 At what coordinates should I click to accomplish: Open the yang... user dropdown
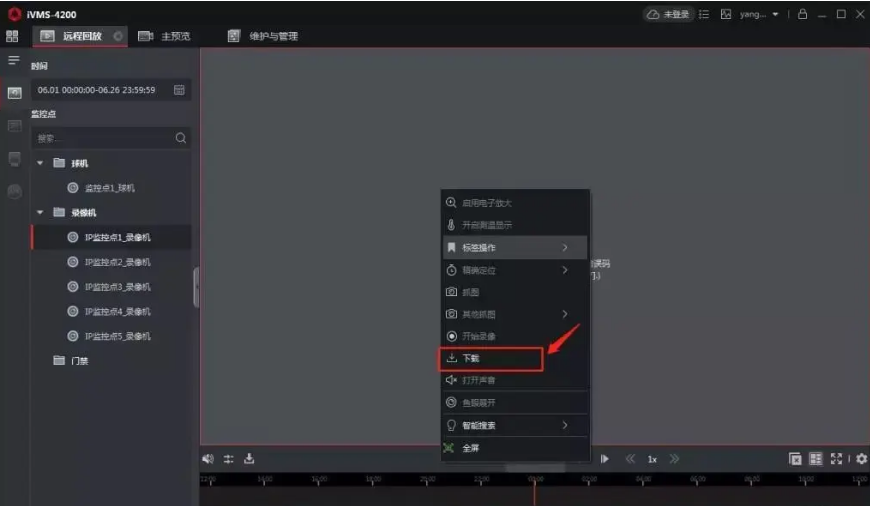(x=759, y=15)
